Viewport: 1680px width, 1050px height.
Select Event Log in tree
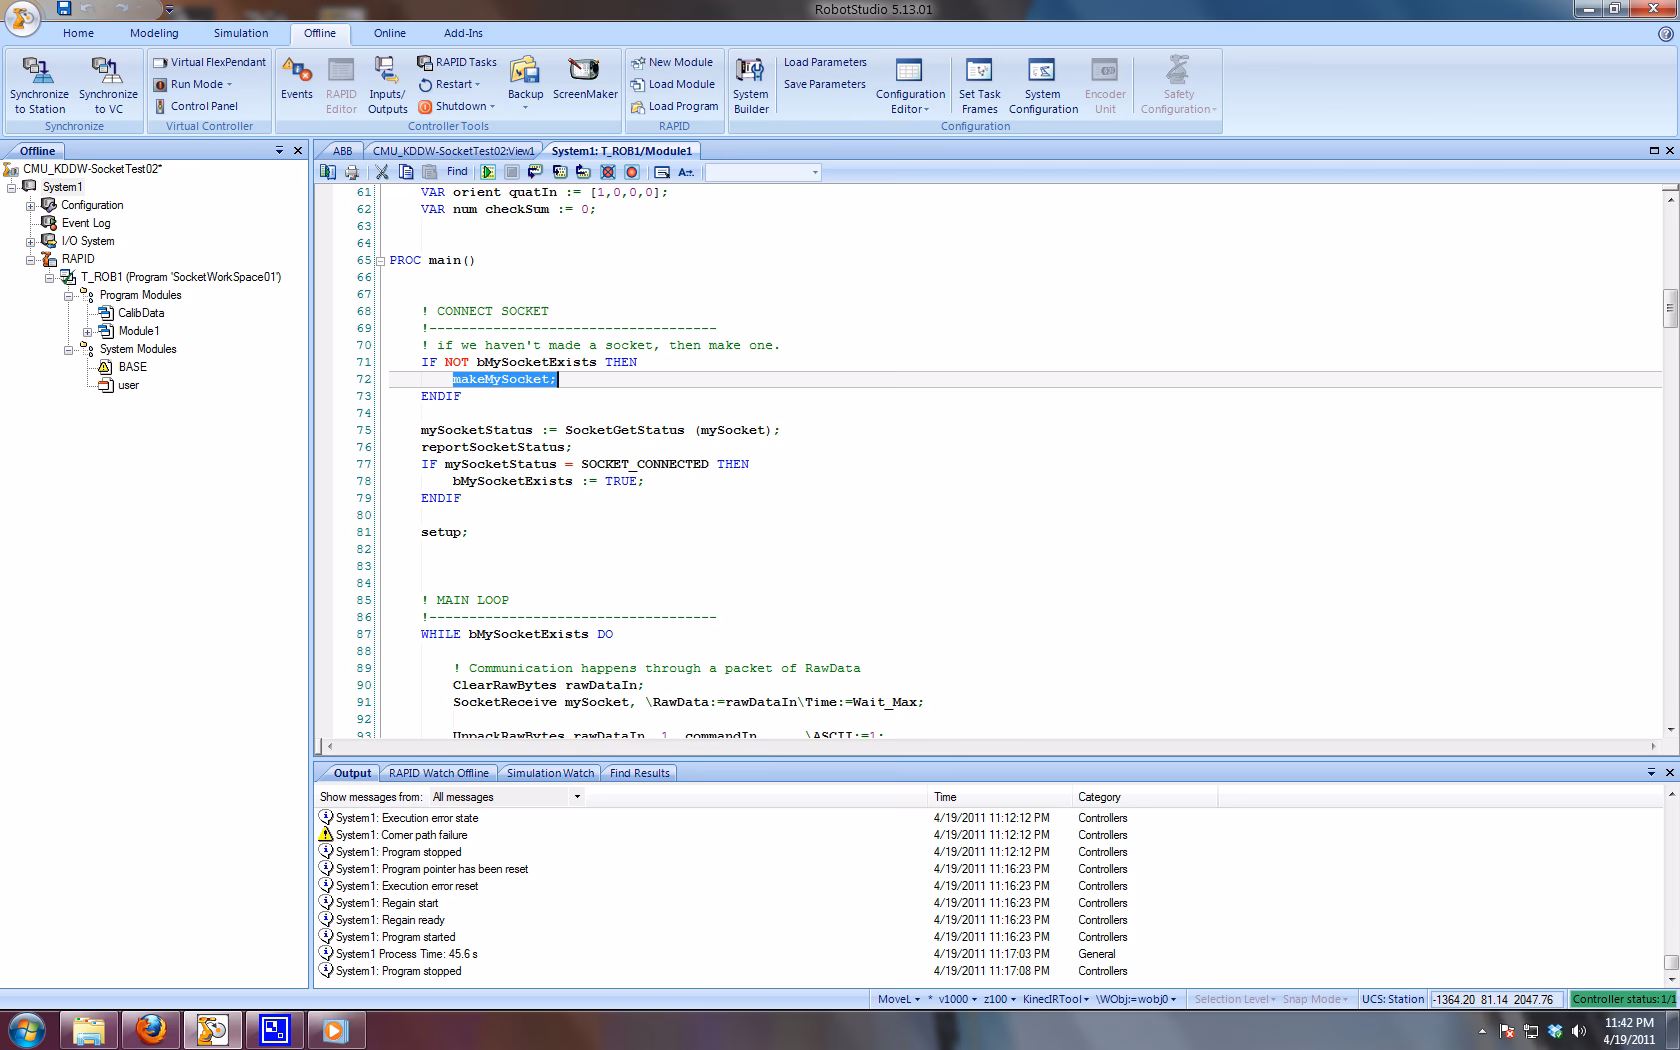pyautogui.click(x=86, y=223)
